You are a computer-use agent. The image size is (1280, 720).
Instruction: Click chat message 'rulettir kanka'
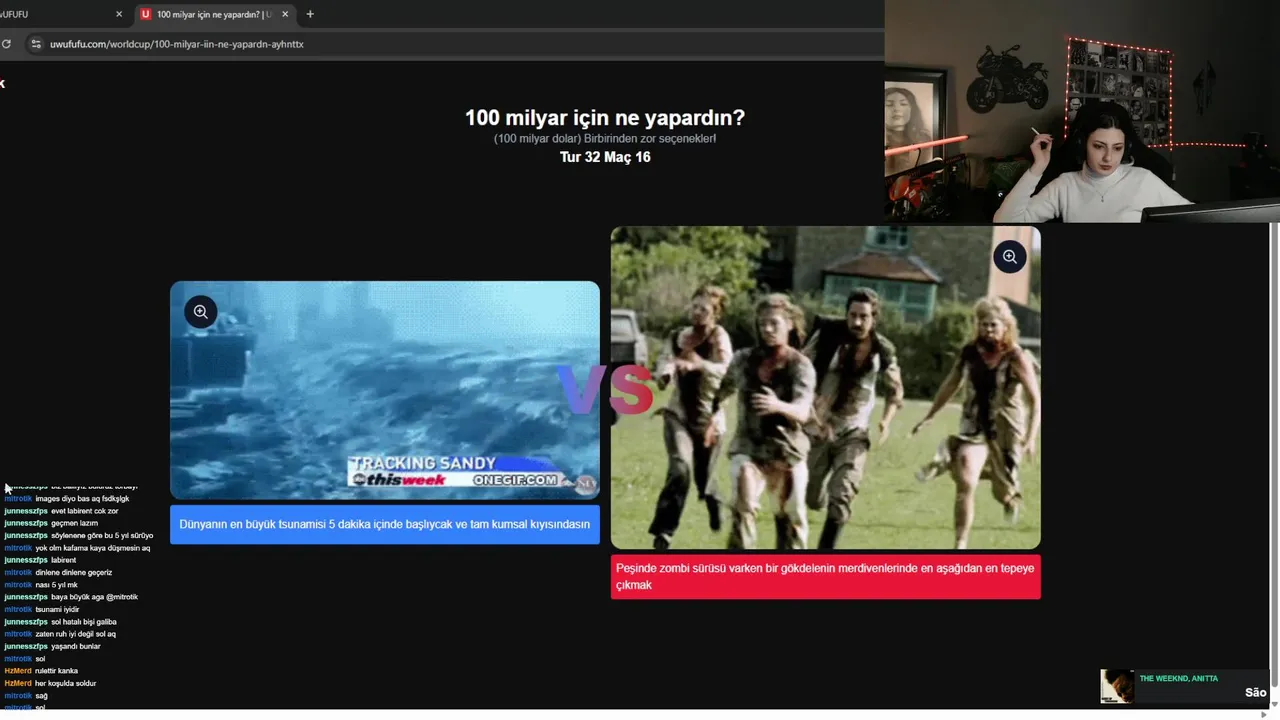(56, 671)
